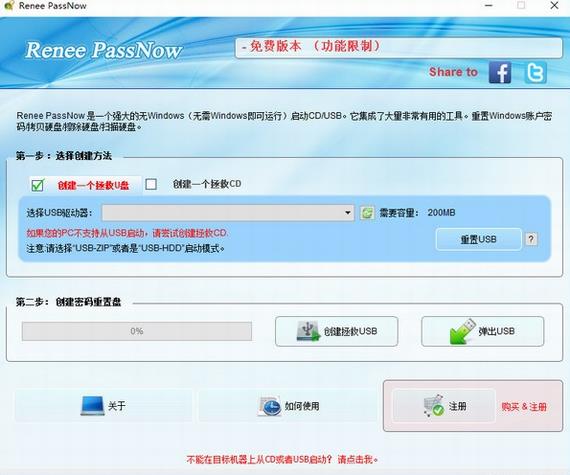This screenshot has height=475, width=570.
Task: Click the Share to label
Action: tap(453, 72)
